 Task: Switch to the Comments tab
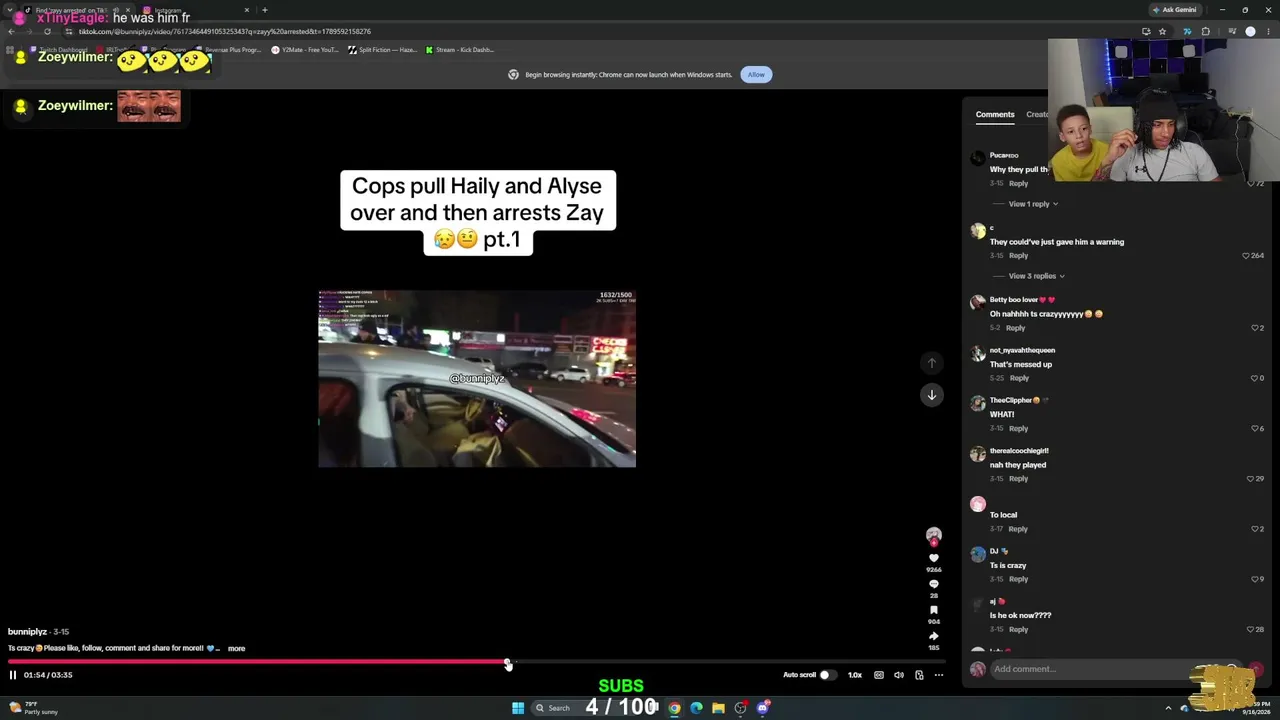point(995,114)
